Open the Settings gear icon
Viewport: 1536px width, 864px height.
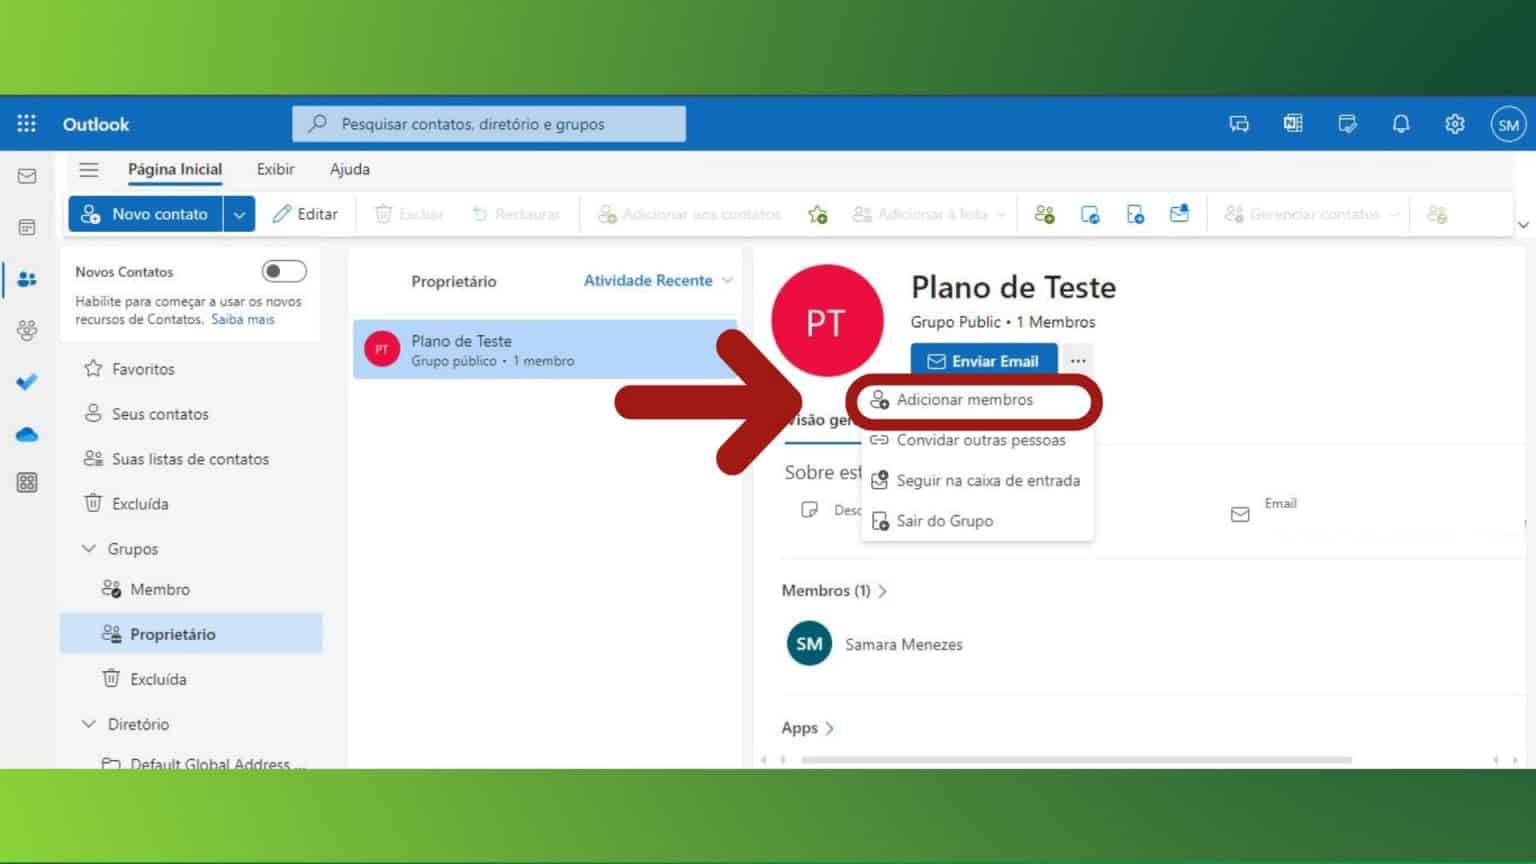coord(1455,123)
